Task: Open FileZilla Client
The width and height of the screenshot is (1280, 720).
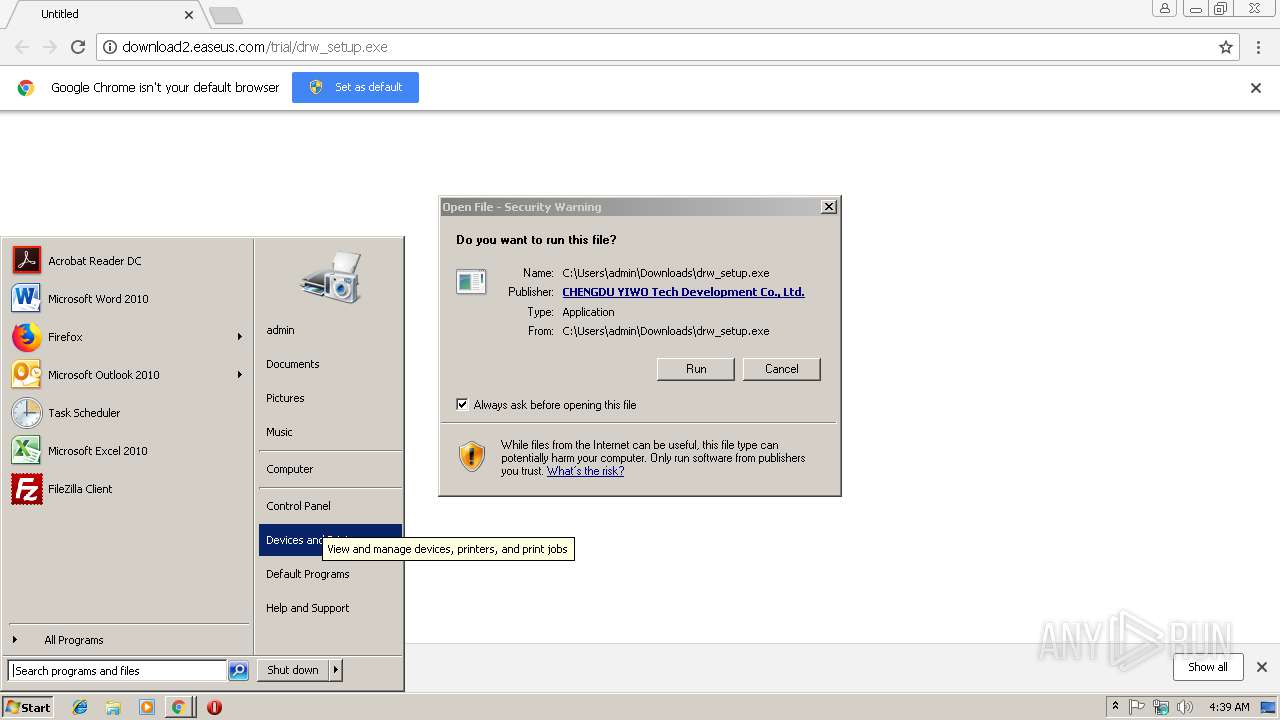Action: click(x=127, y=489)
